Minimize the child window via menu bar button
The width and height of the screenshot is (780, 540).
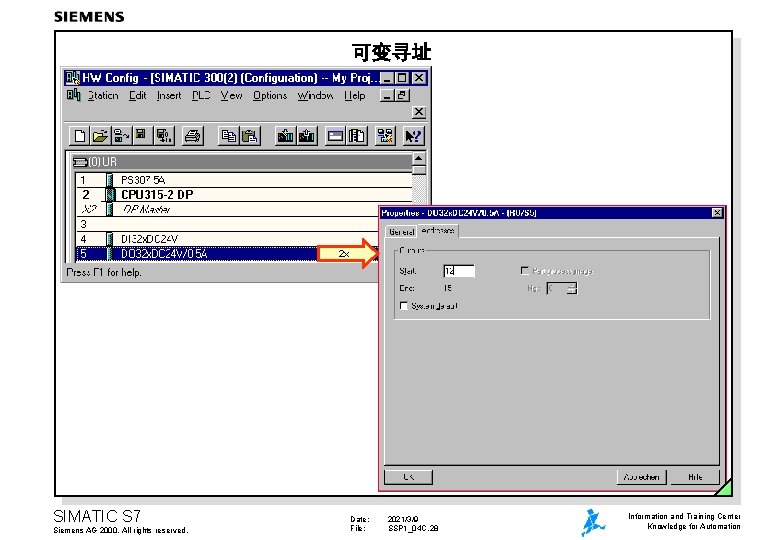[x=388, y=95]
